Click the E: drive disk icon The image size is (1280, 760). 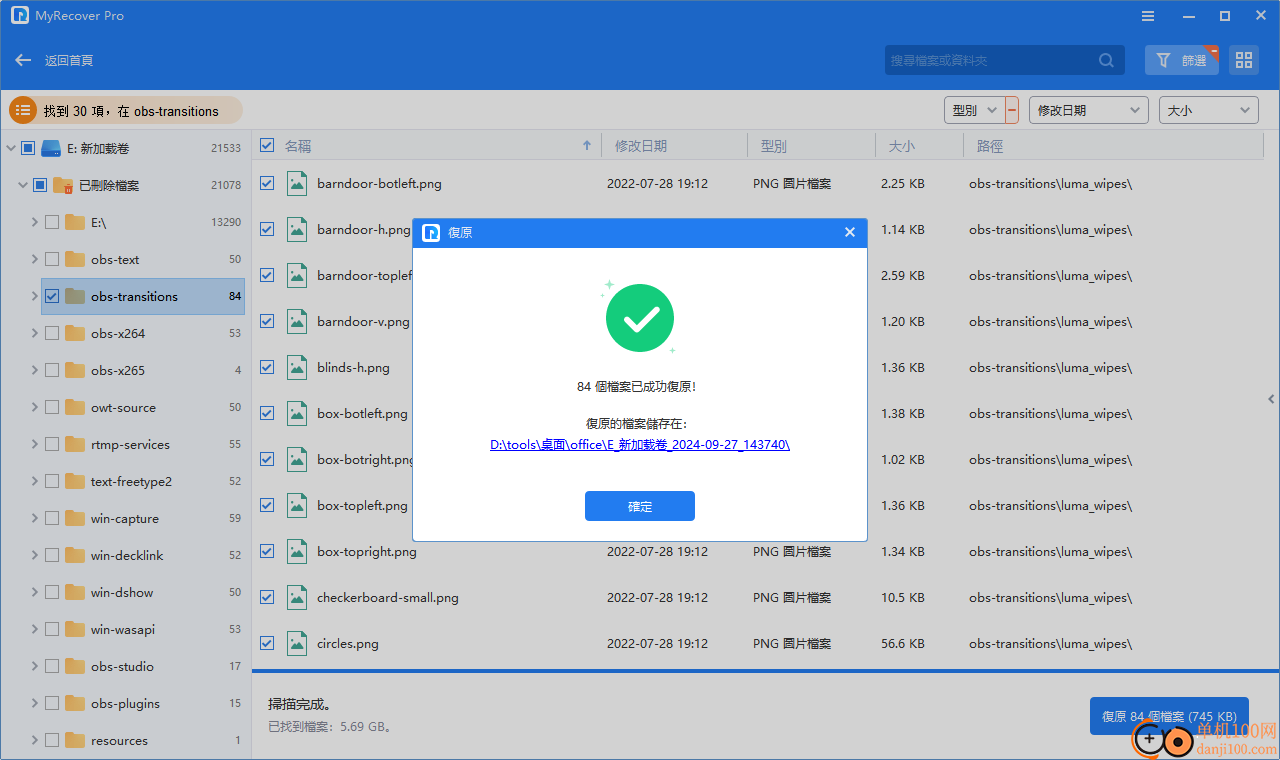tap(51, 148)
